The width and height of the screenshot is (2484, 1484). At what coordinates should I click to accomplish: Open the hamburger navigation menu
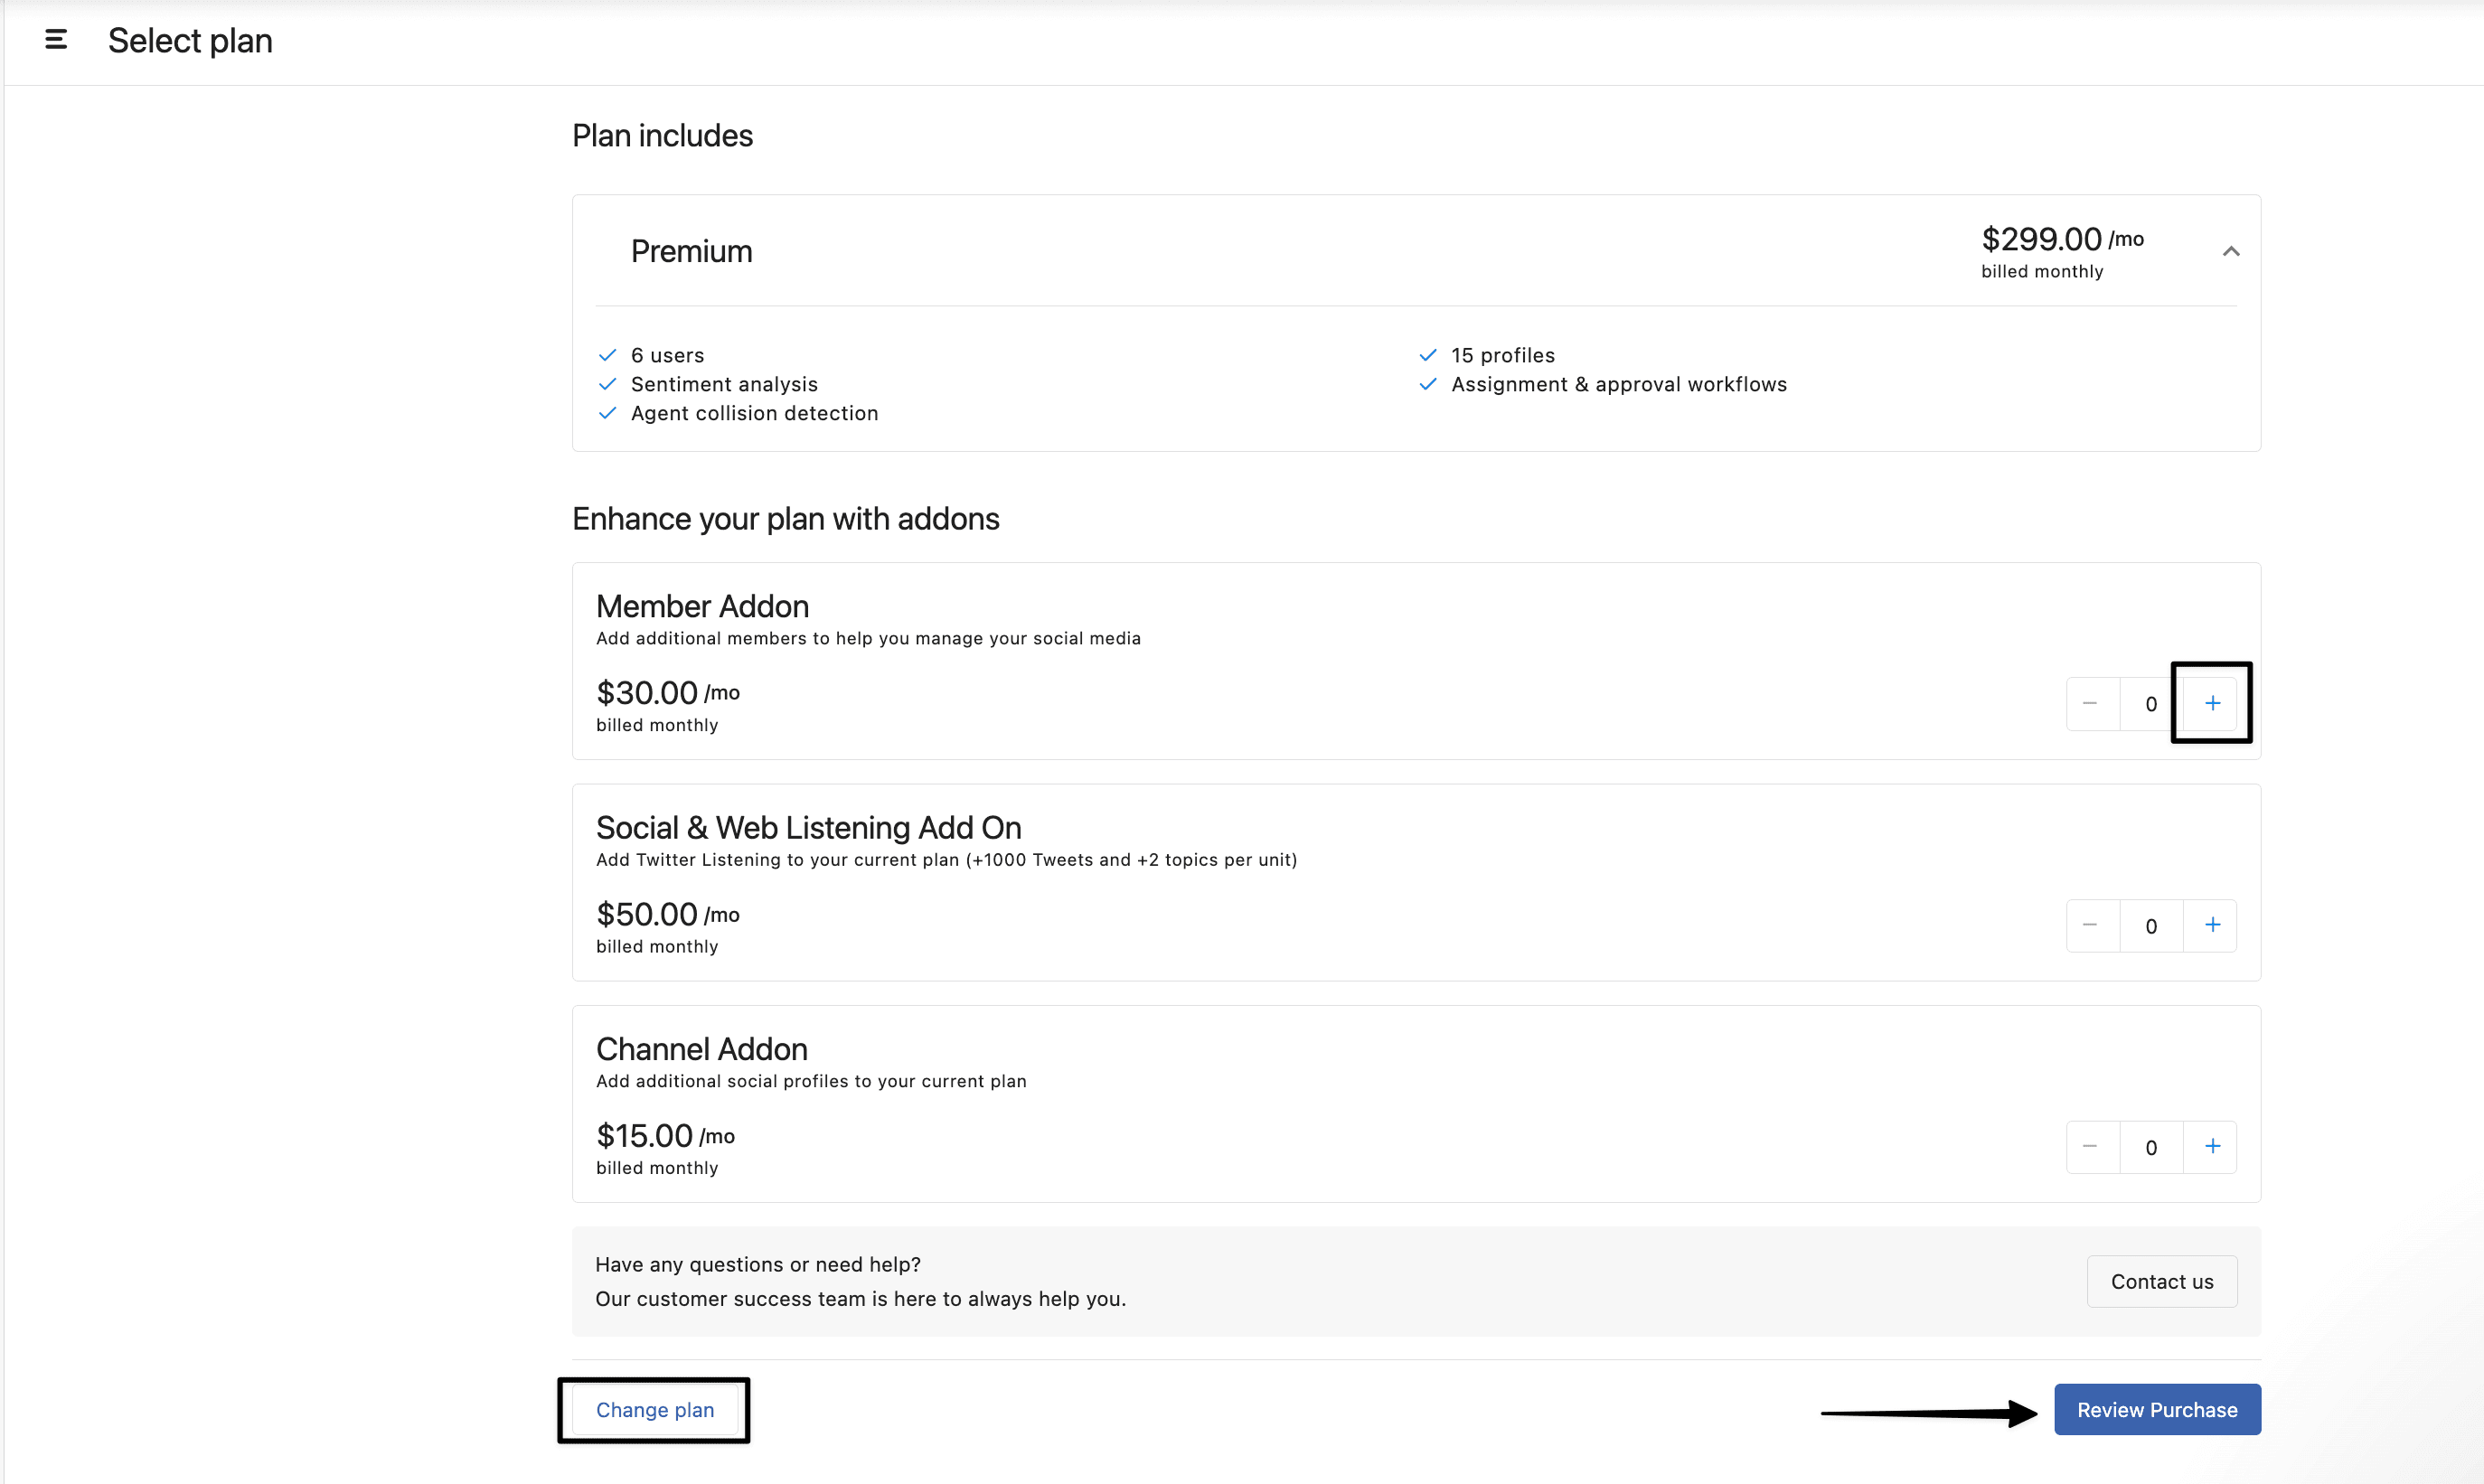tap(56, 40)
